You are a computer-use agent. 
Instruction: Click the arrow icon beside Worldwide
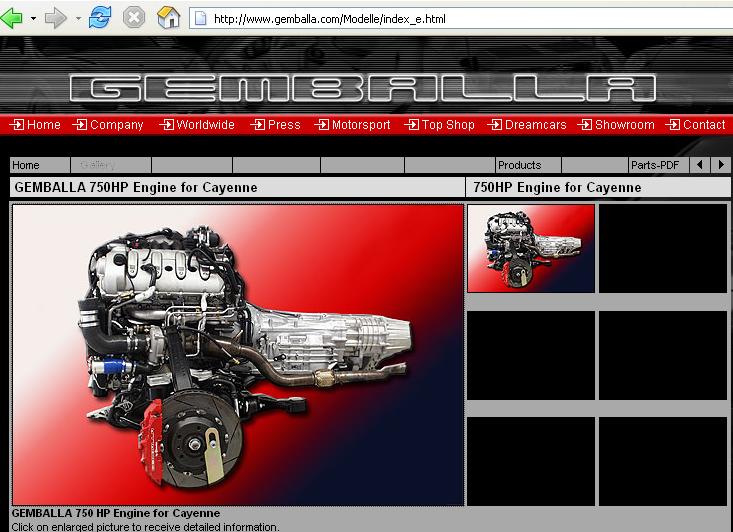click(166, 125)
